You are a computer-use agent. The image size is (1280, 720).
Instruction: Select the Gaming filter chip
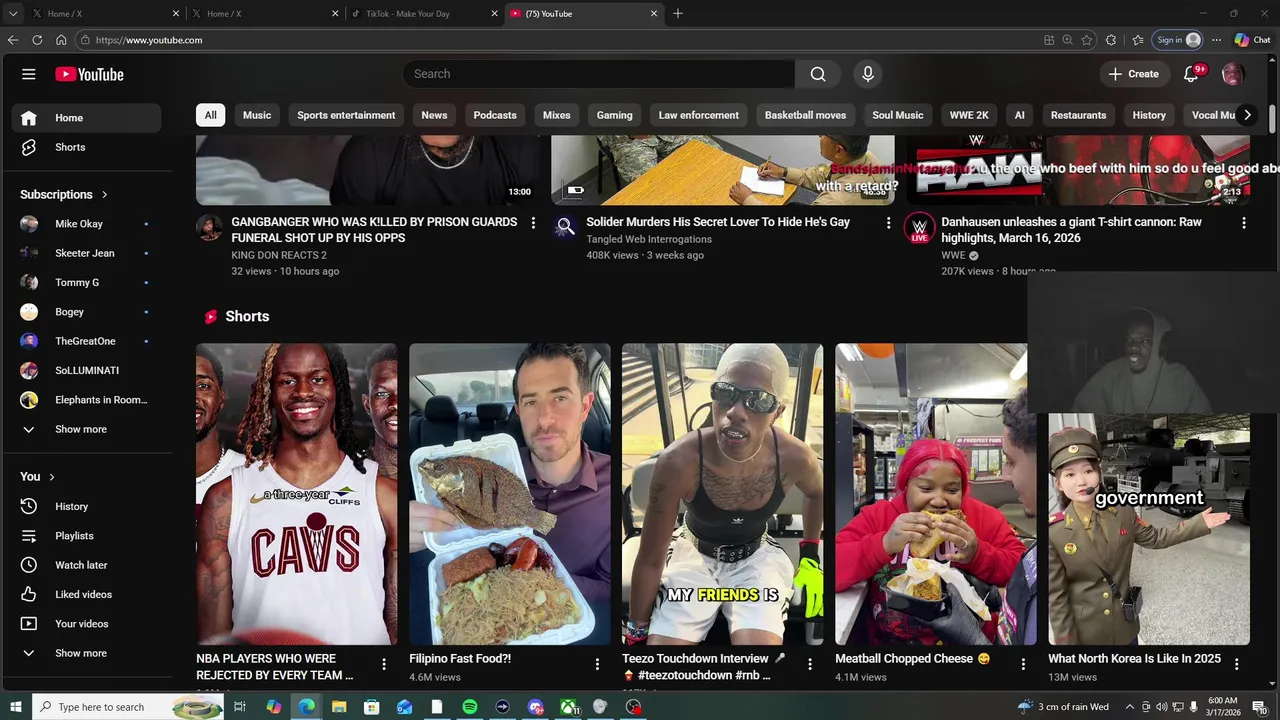click(614, 115)
